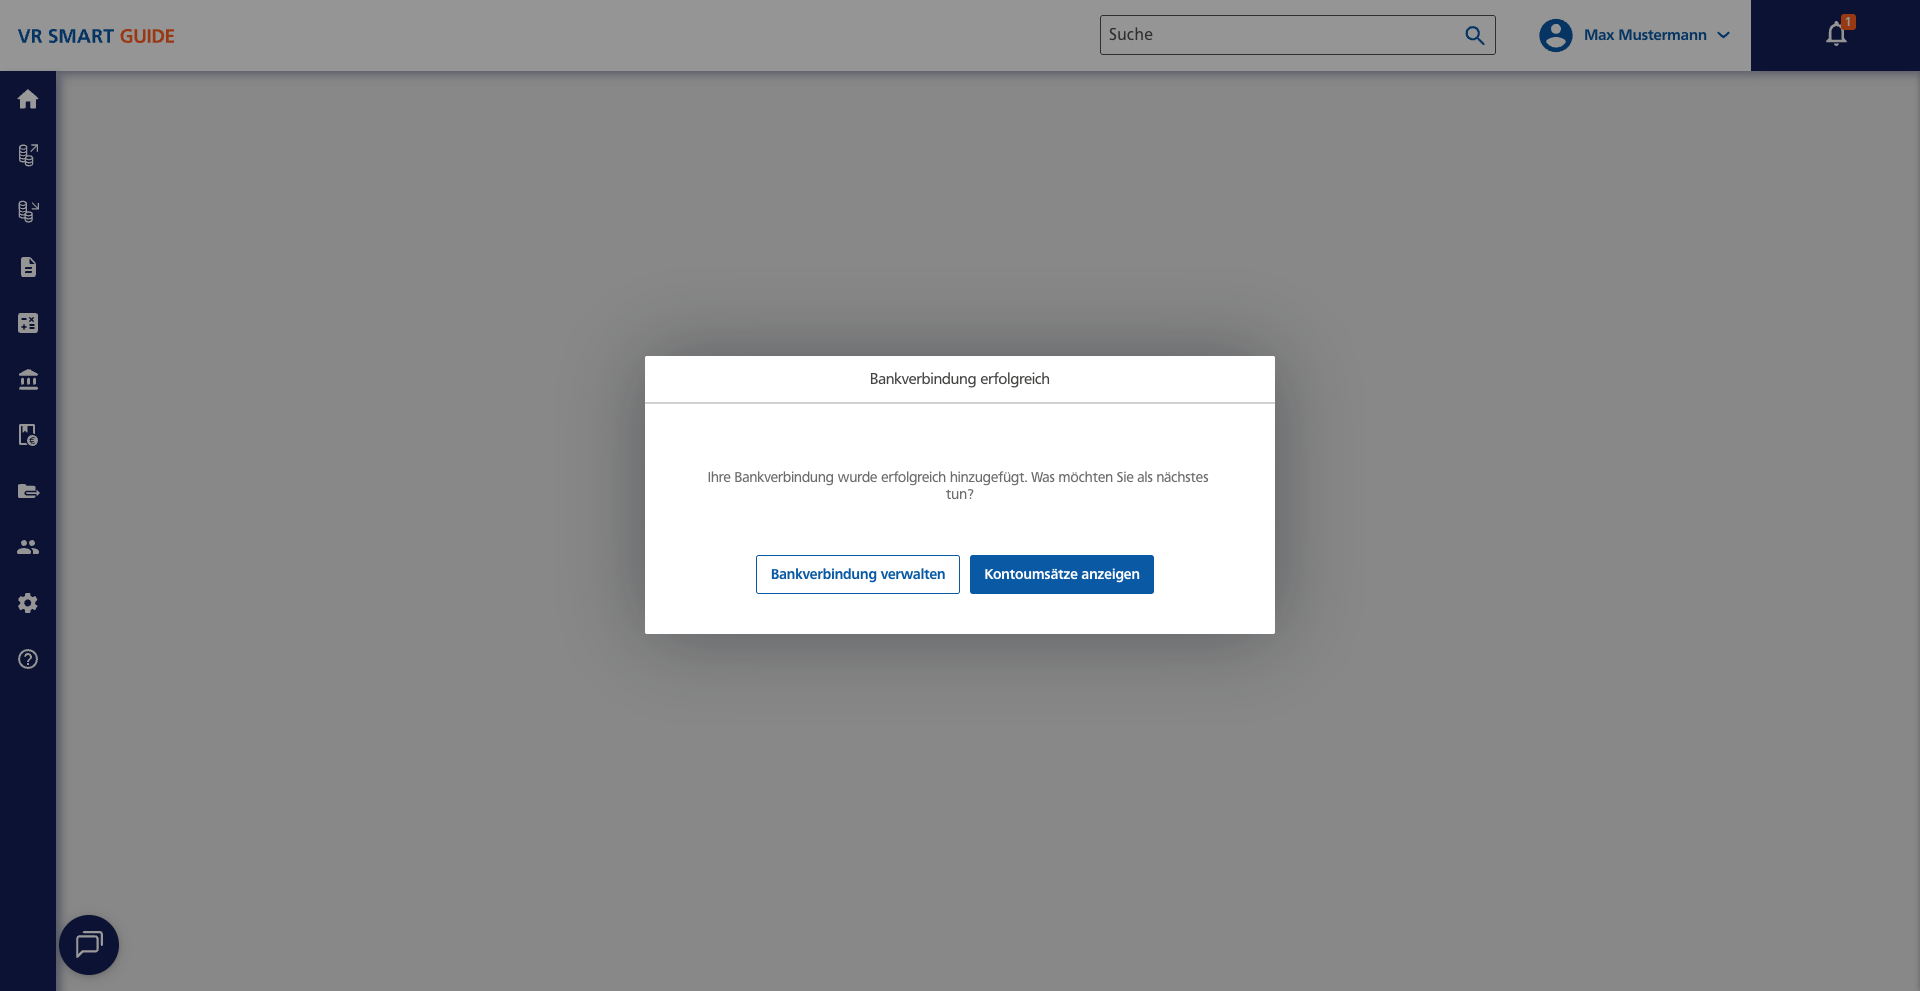Open settings gear in sidebar
The height and width of the screenshot is (991, 1920).
tap(28, 603)
